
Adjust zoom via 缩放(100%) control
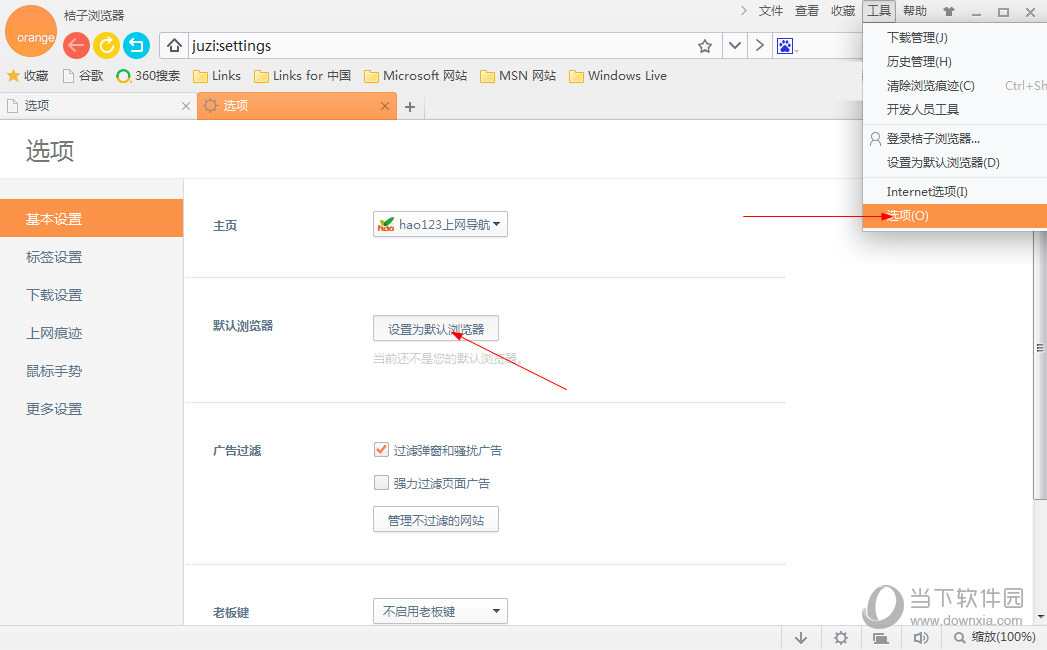(997, 637)
